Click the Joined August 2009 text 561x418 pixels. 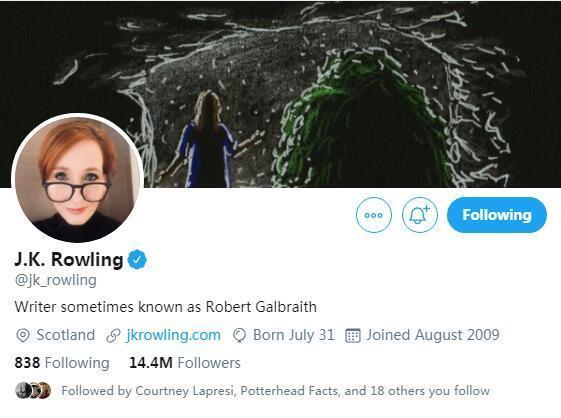[x=433, y=335]
